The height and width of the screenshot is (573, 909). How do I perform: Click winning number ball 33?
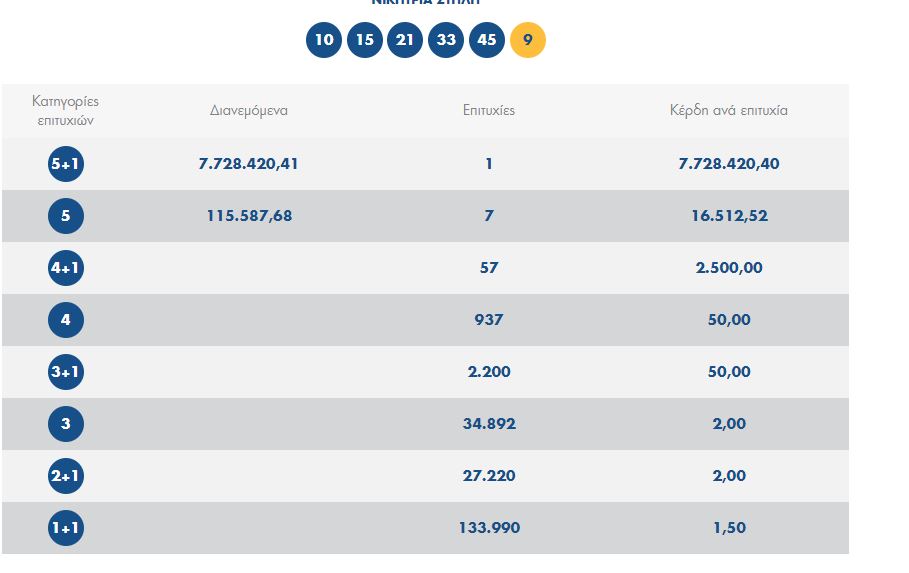446,40
